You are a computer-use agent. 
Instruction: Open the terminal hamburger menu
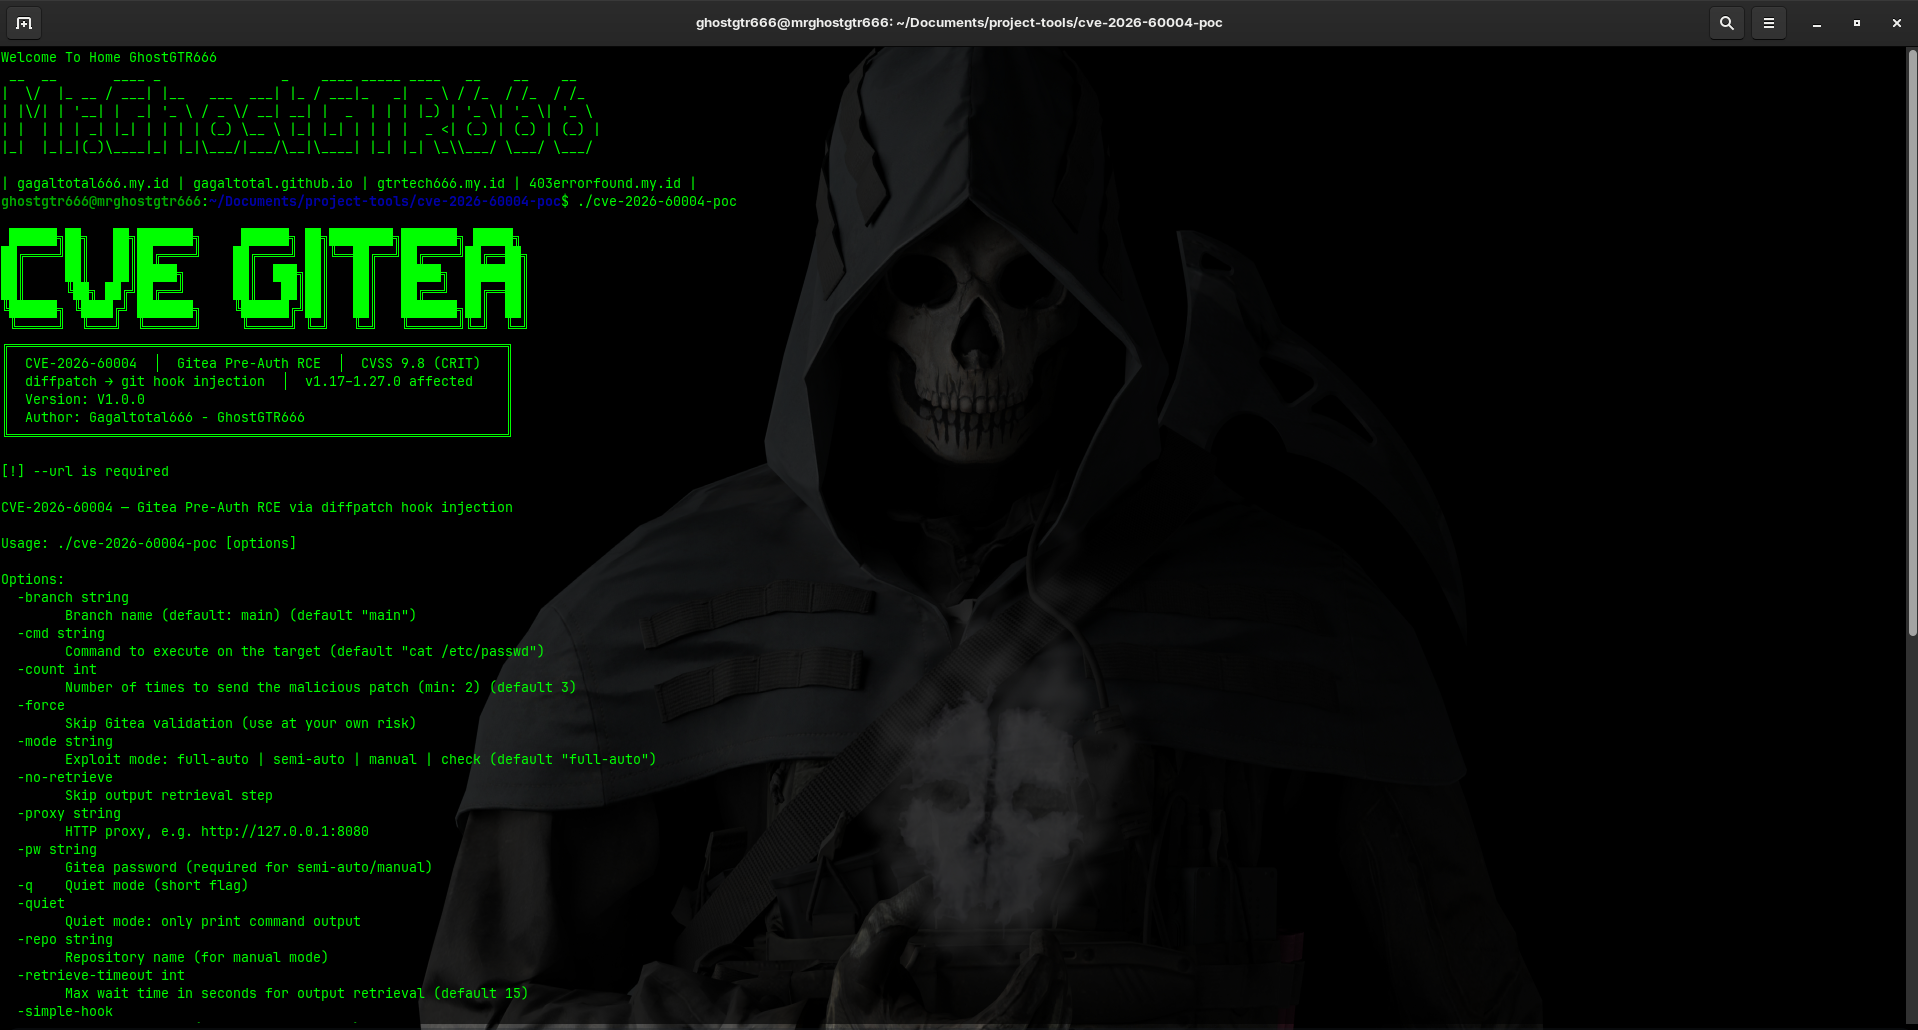[x=1769, y=23]
